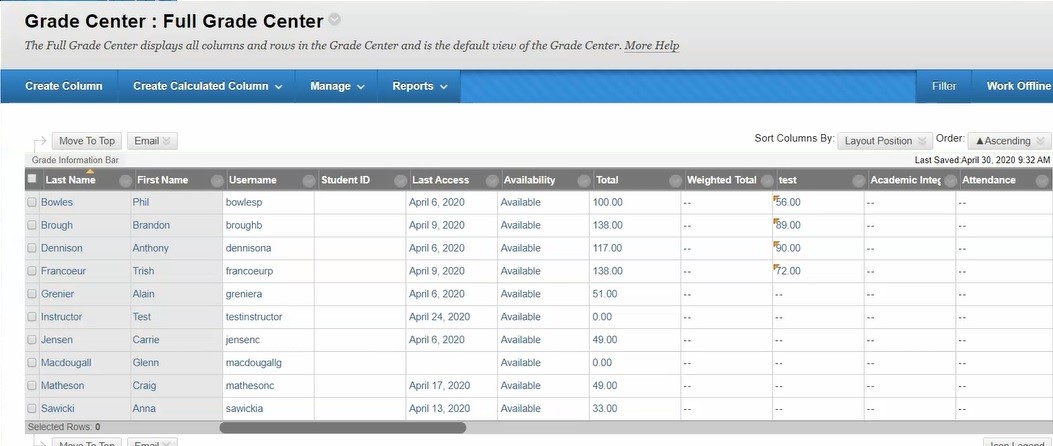Open Attendance column options chevron
Image resolution: width=1053 pixels, height=446 pixels.
(1042, 181)
